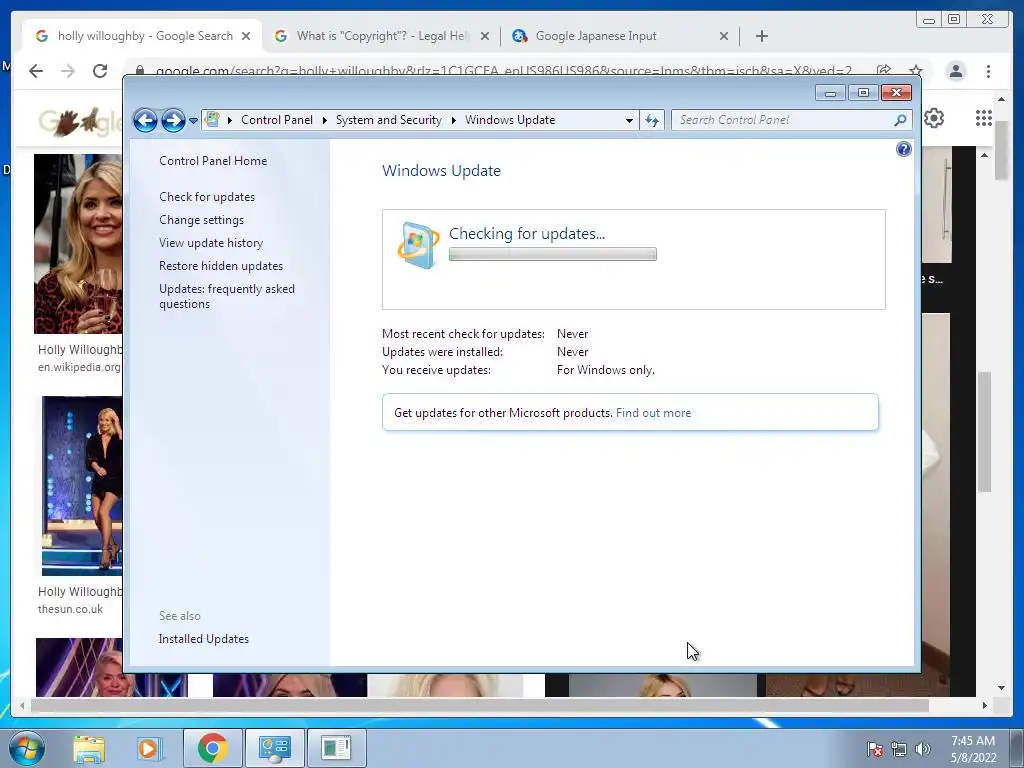Click the Windows Update shield icon
The image size is (1024, 768).
point(418,246)
